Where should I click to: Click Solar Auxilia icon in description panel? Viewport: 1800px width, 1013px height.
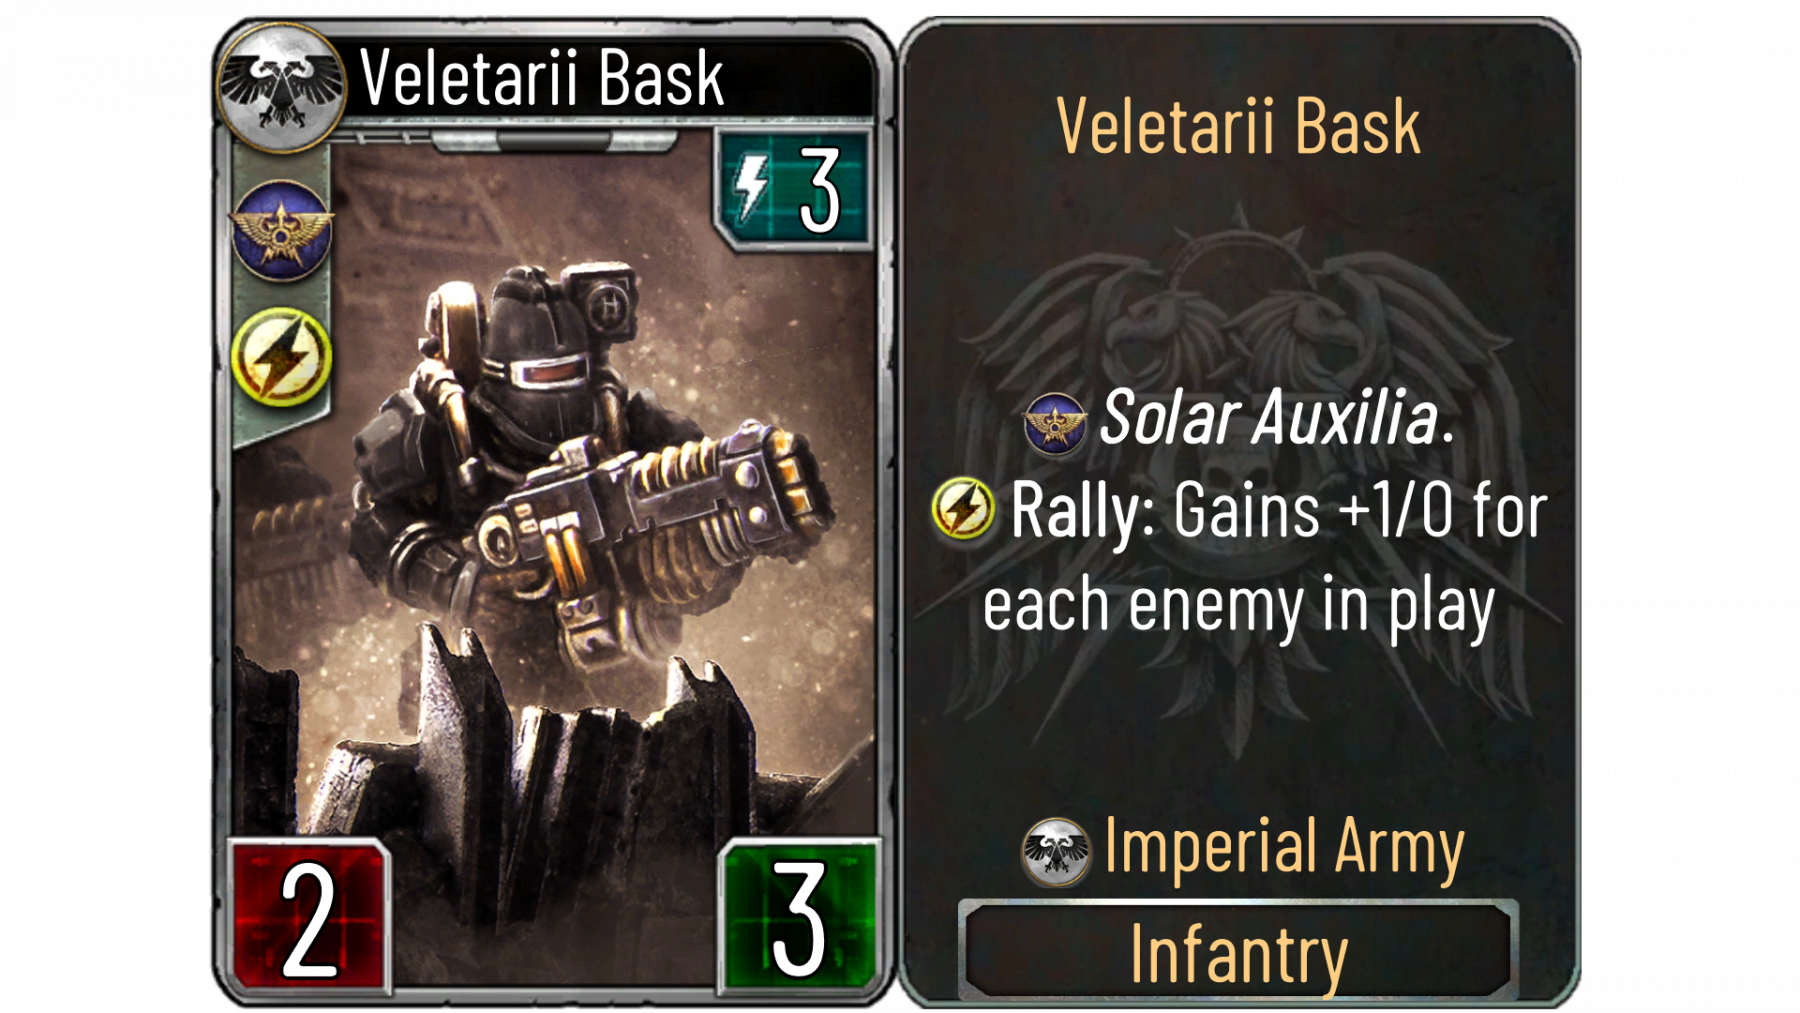click(x=1055, y=423)
